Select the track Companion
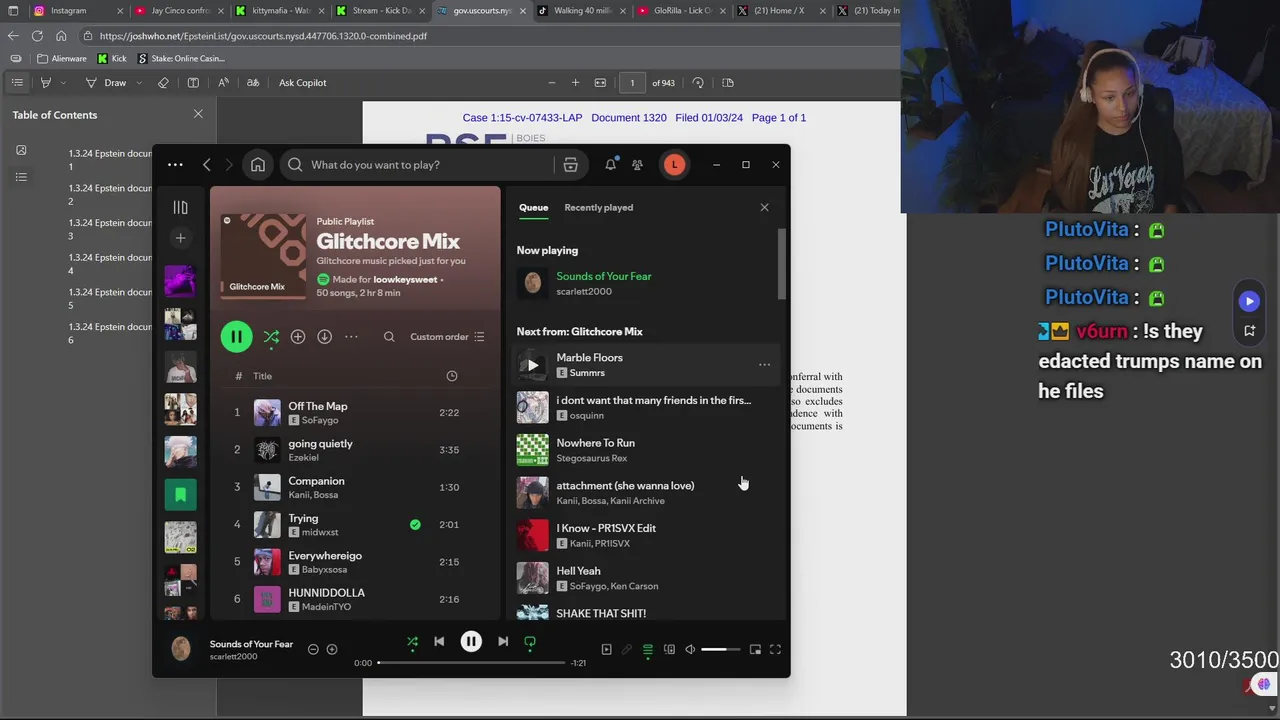The height and width of the screenshot is (720, 1280). point(355,487)
